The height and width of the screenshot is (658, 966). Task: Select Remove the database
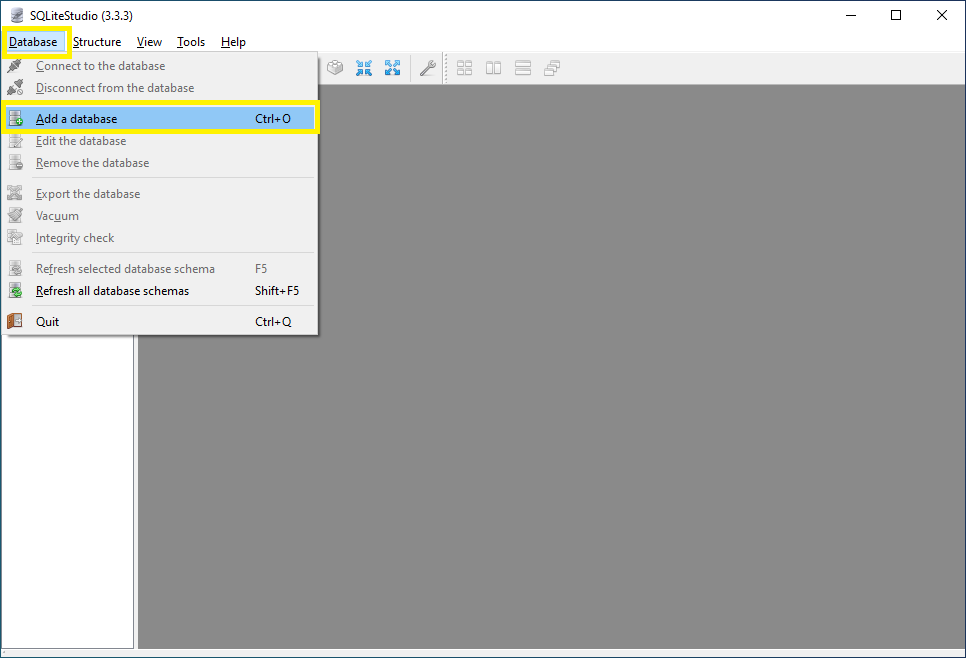(160, 163)
